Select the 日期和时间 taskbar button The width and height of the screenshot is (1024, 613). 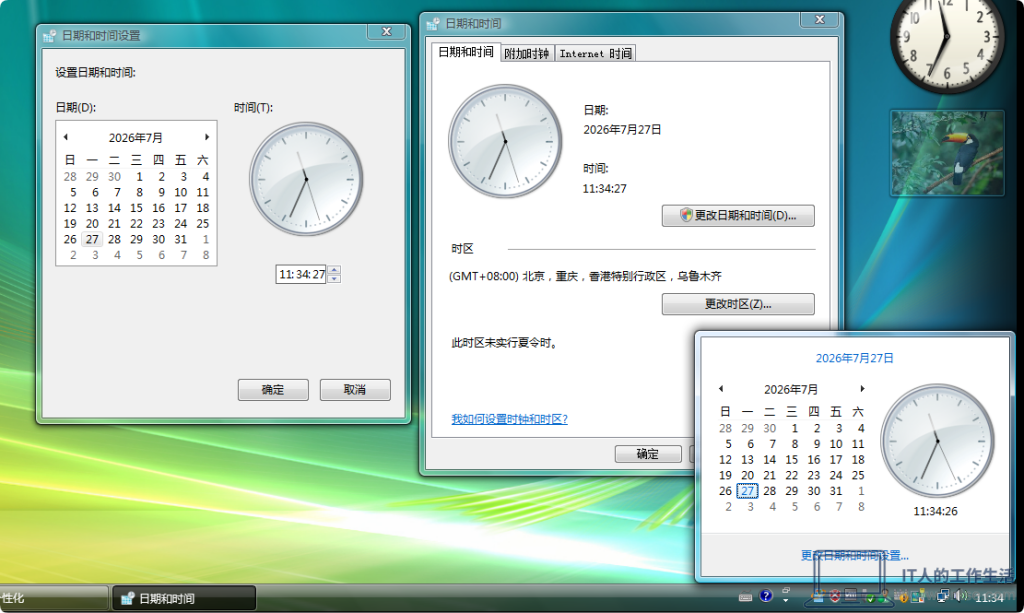tap(184, 598)
